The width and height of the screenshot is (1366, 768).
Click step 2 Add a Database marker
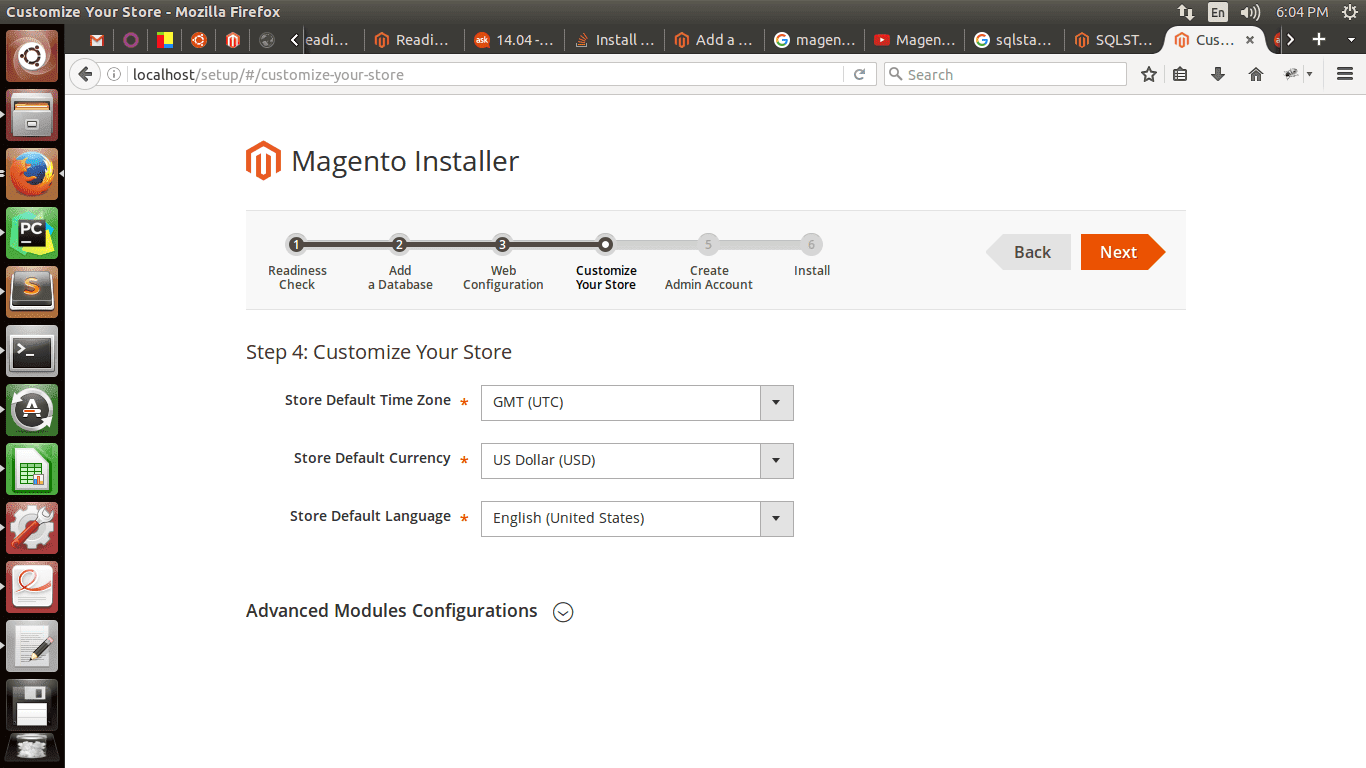(x=399, y=244)
